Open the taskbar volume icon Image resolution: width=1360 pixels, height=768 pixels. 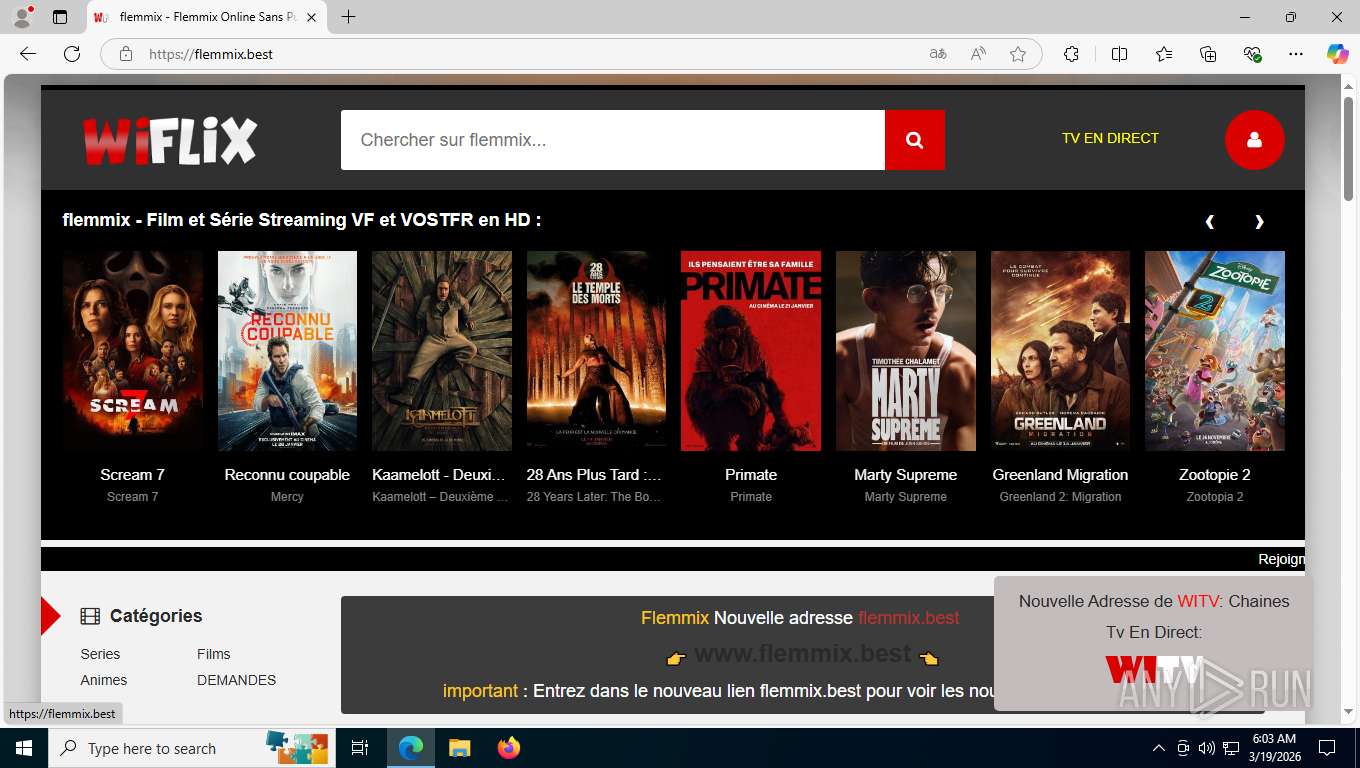pos(1206,748)
